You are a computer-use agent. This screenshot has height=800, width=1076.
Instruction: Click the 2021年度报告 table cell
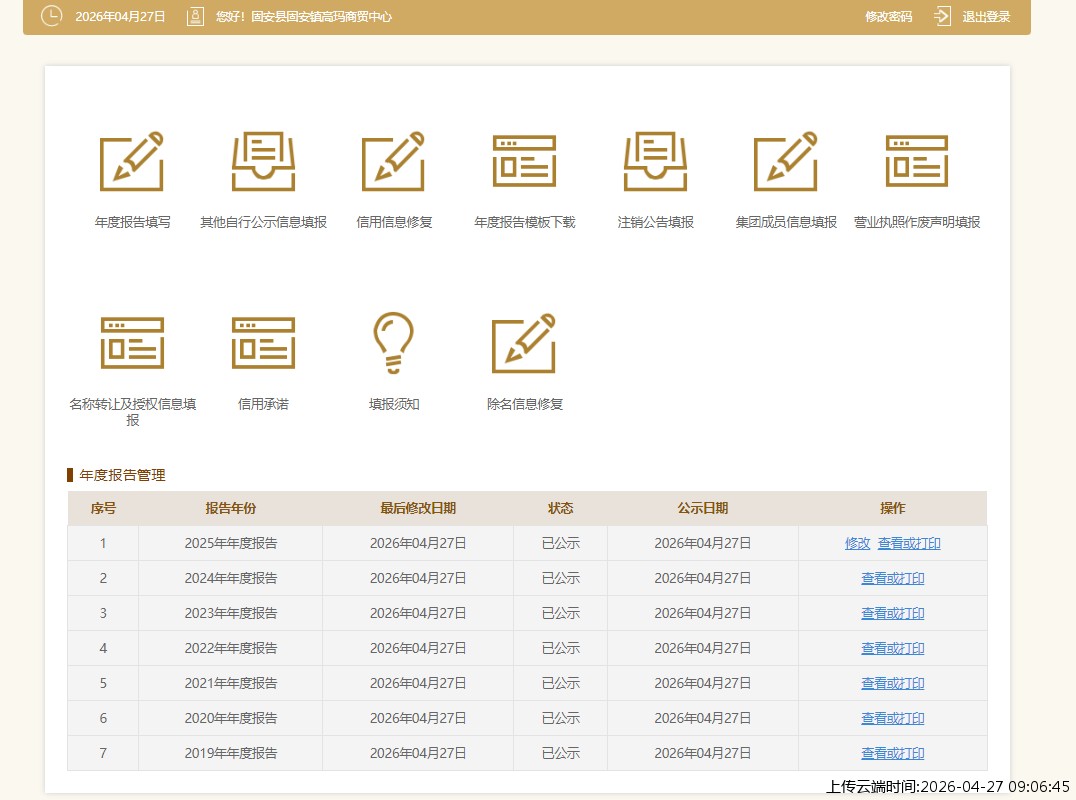(x=230, y=684)
